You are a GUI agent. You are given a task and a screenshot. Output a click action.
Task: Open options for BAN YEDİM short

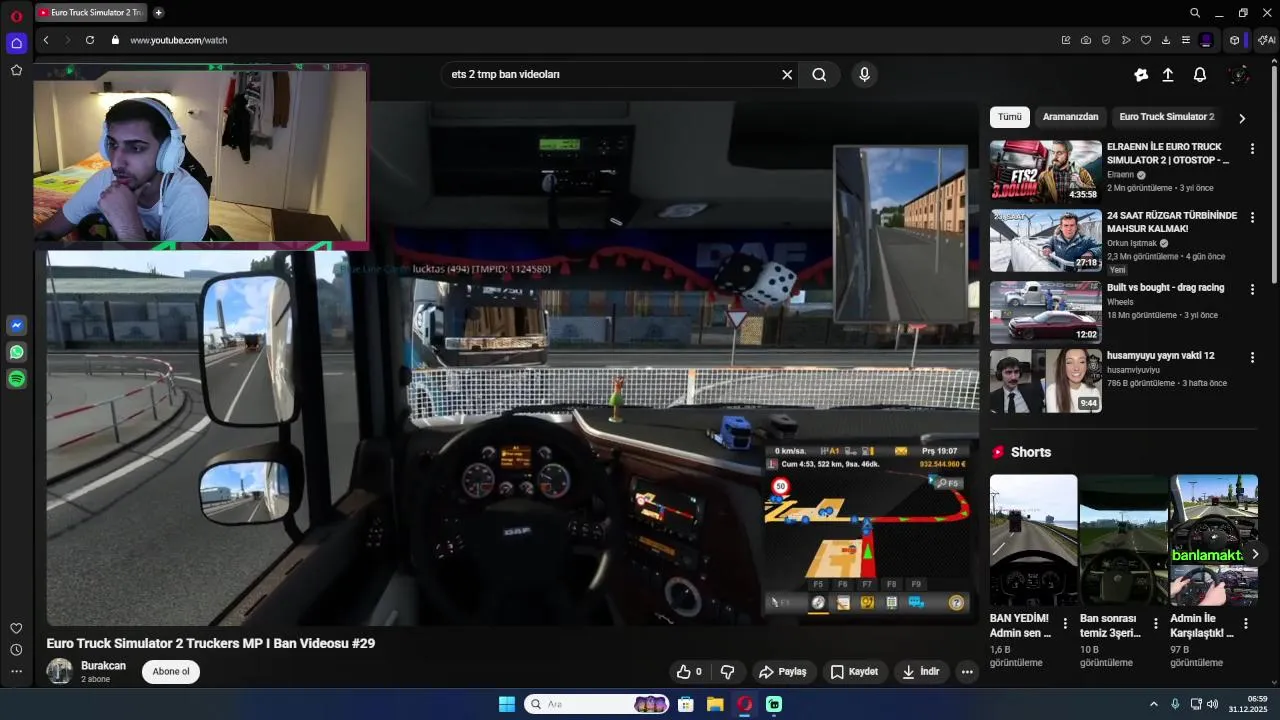[1065, 624]
